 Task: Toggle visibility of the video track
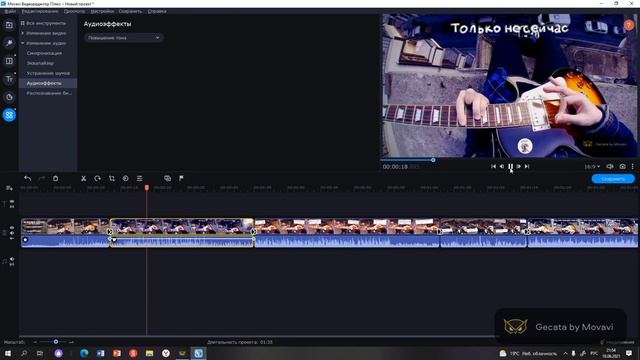tap(12, 228)
